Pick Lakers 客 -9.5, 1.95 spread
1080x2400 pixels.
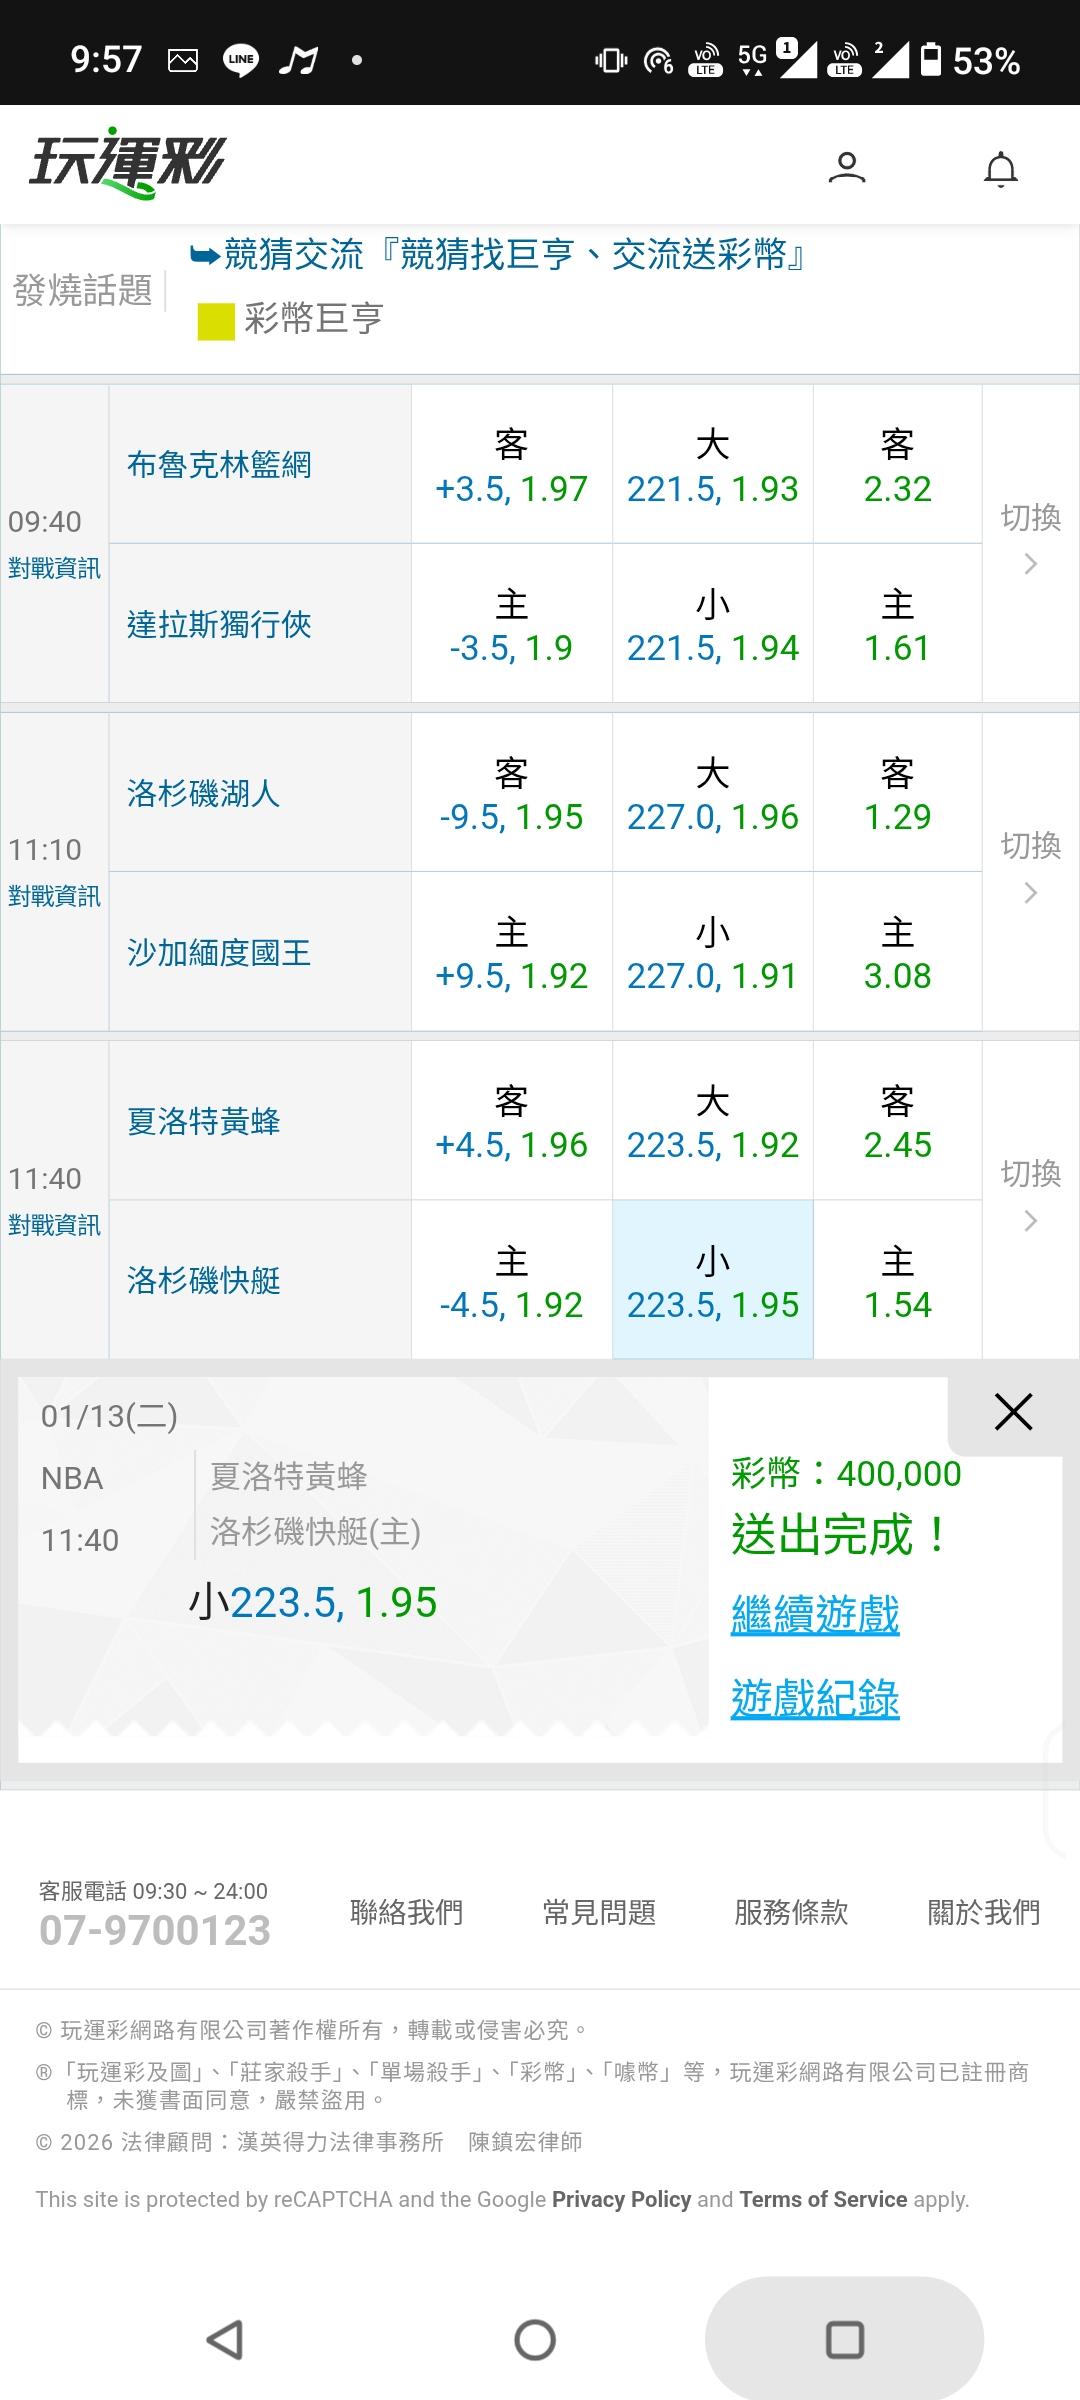tap(511, 794)
